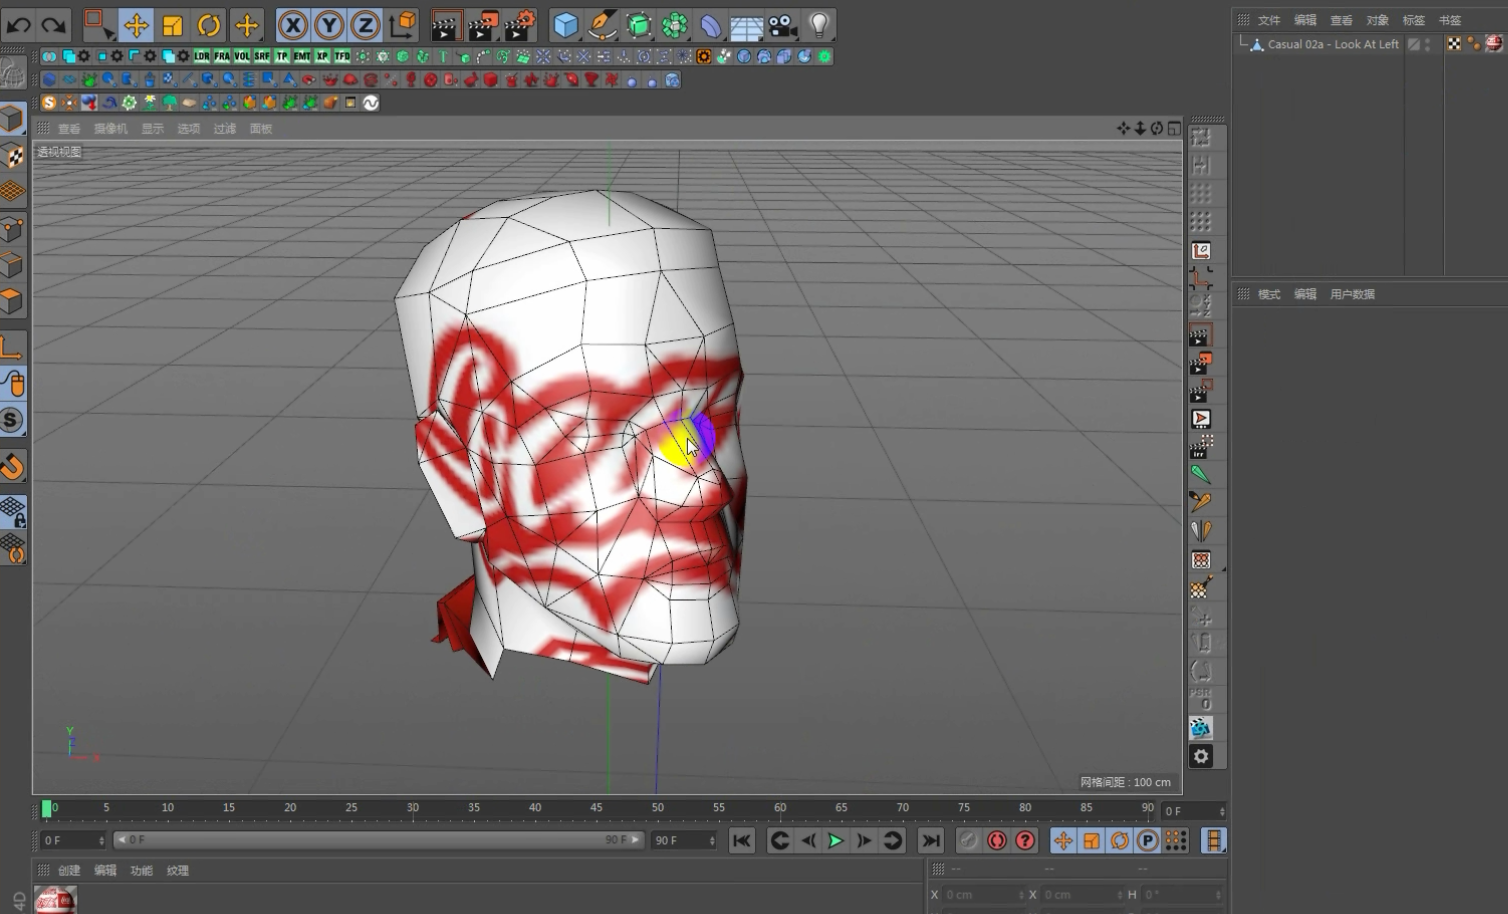Open viewport 过滤 menu
The width and height of the screenshot is (1508, 914).
pos(225,129)
